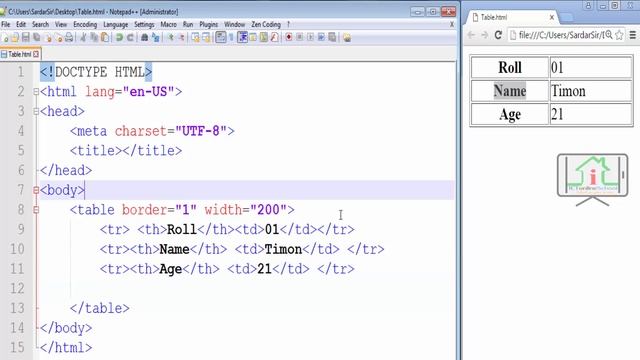The image size is (640, 360).
Task: Click the Chrome user profile icon
Action: tap(588, 5)
